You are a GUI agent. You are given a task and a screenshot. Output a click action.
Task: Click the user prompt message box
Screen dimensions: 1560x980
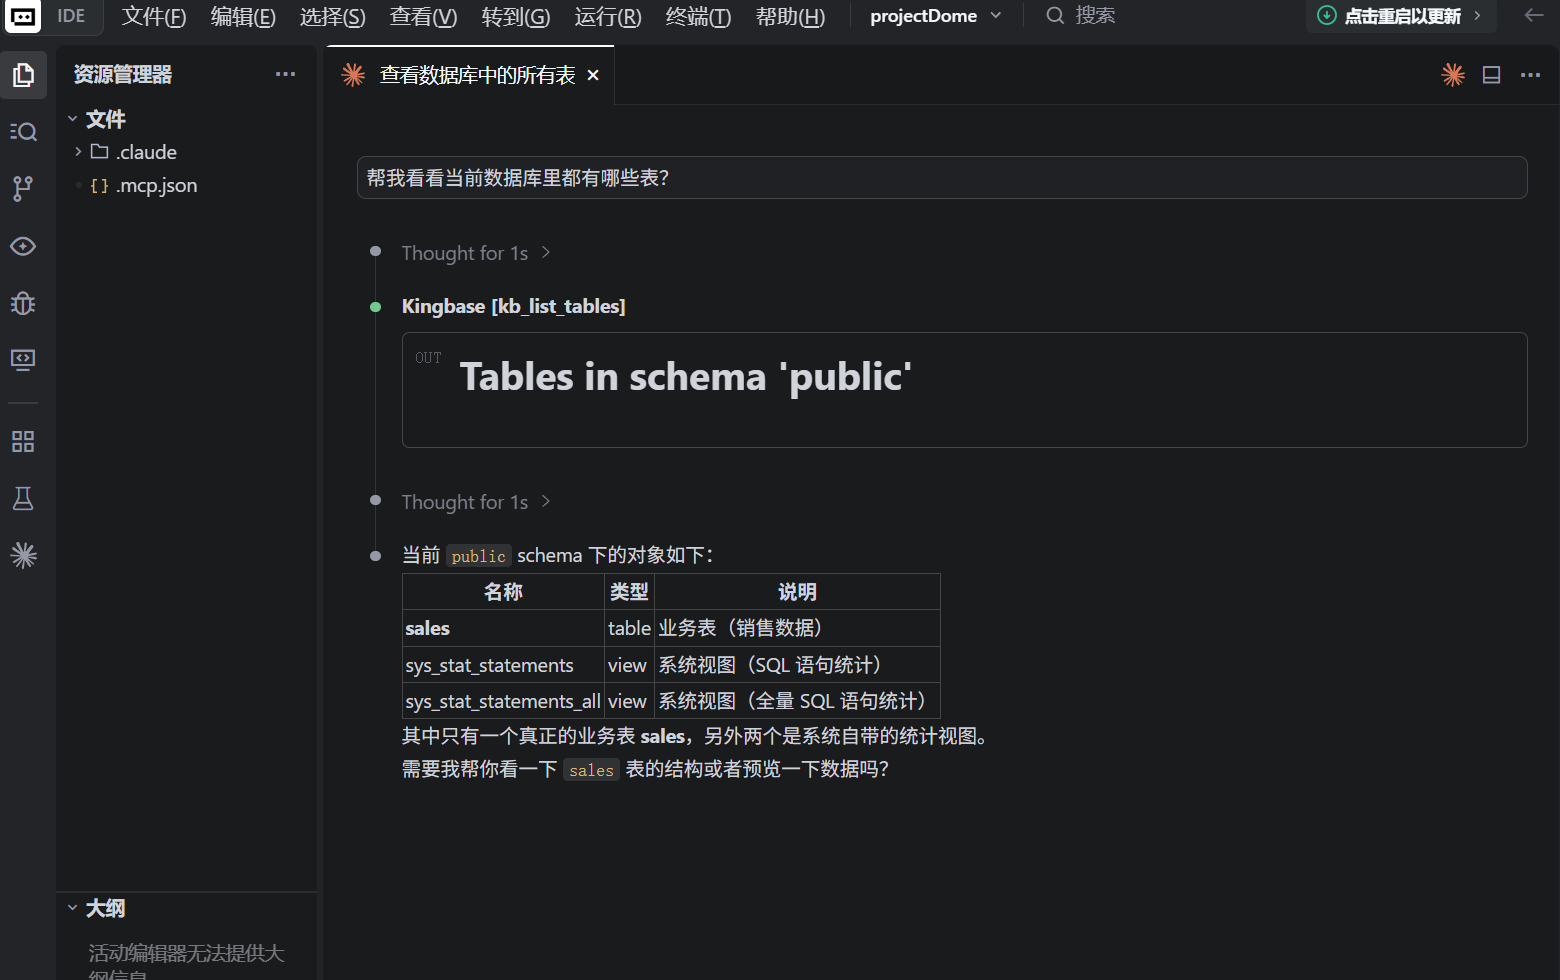tap(942, 178)
